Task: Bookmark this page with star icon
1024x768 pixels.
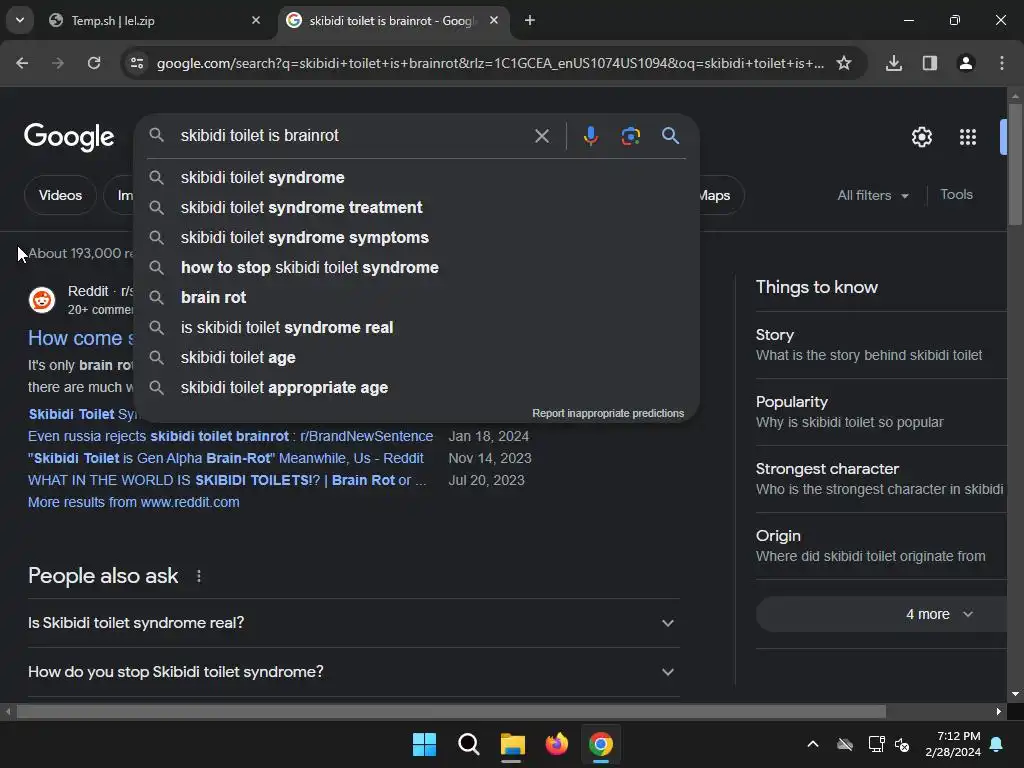Action: pyautogui.click(x=844, y=63)
